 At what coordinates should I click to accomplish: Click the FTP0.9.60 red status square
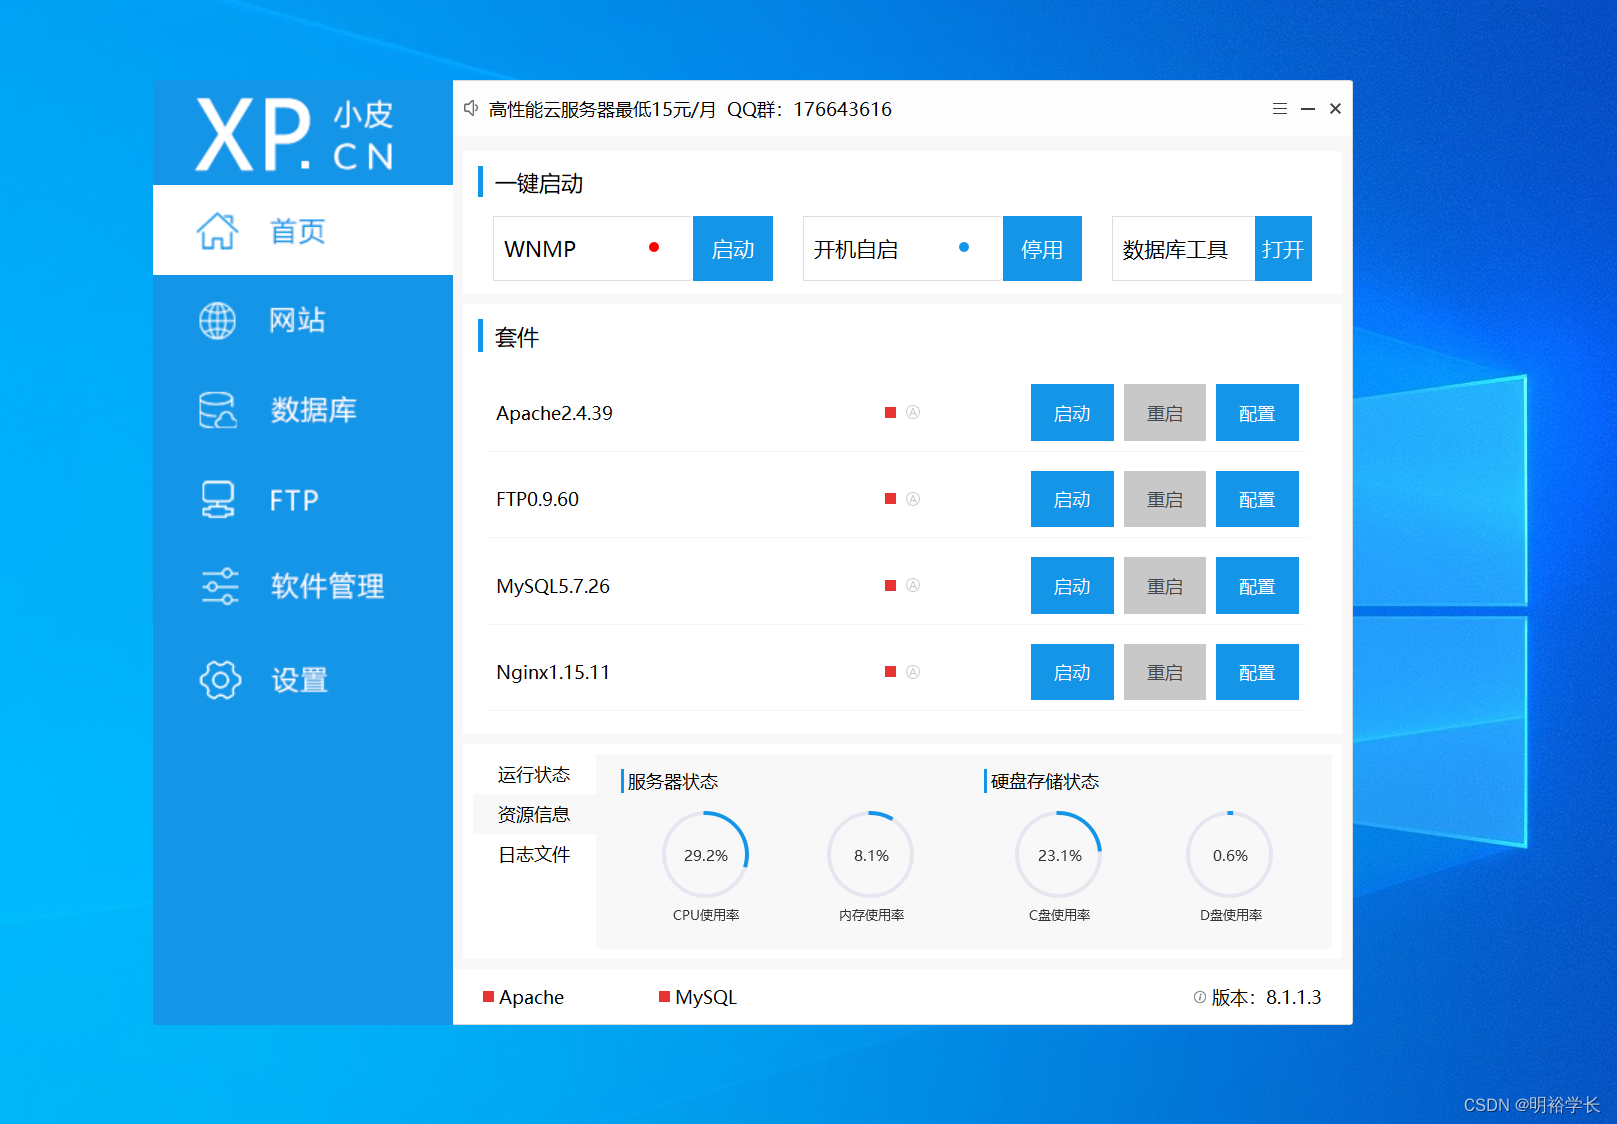pyautogui.click(x=890, y=499)
